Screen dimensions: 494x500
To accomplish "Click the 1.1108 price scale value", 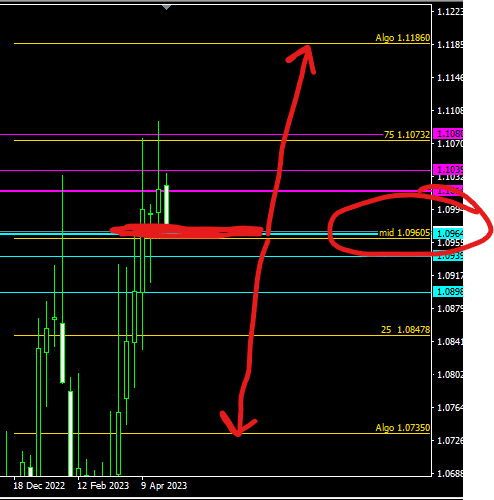I will coord(450,111).
